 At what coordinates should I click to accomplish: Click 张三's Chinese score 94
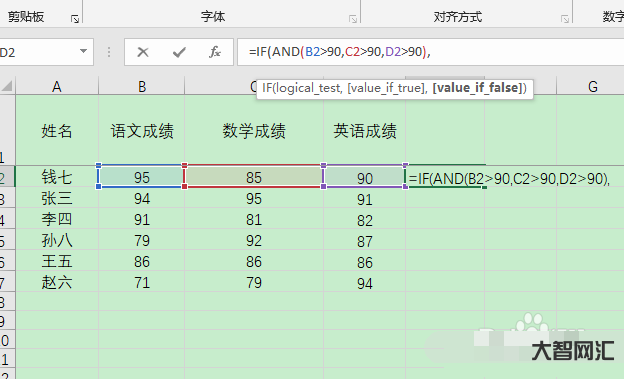coord(142,198)
